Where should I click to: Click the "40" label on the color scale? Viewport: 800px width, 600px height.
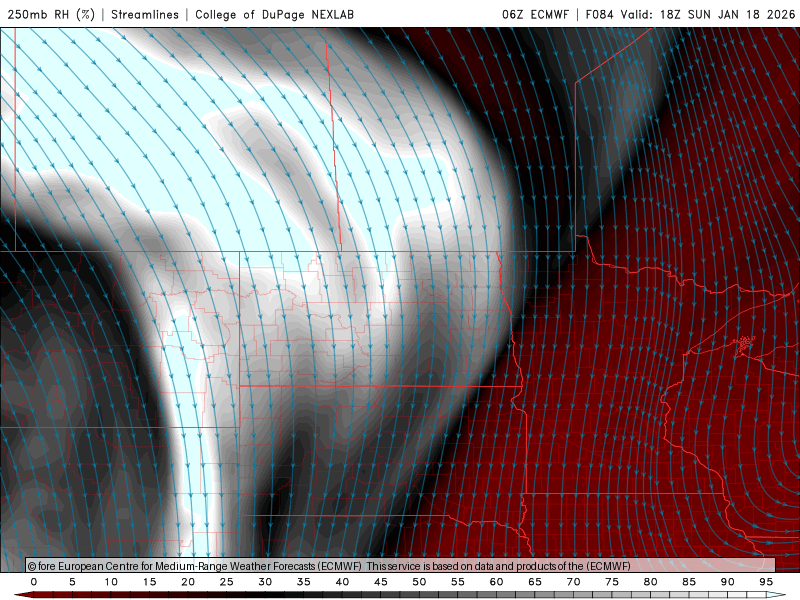342,582
